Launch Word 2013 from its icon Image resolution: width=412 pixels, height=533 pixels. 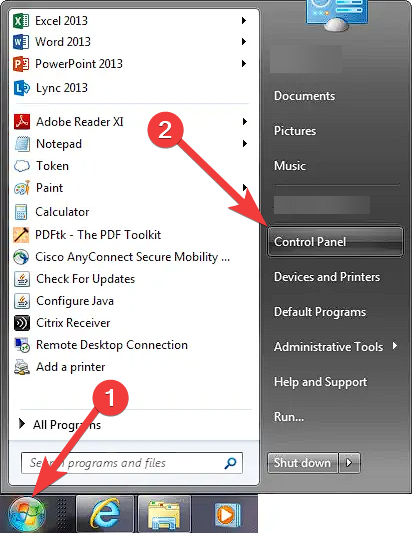tap(20, 42)
